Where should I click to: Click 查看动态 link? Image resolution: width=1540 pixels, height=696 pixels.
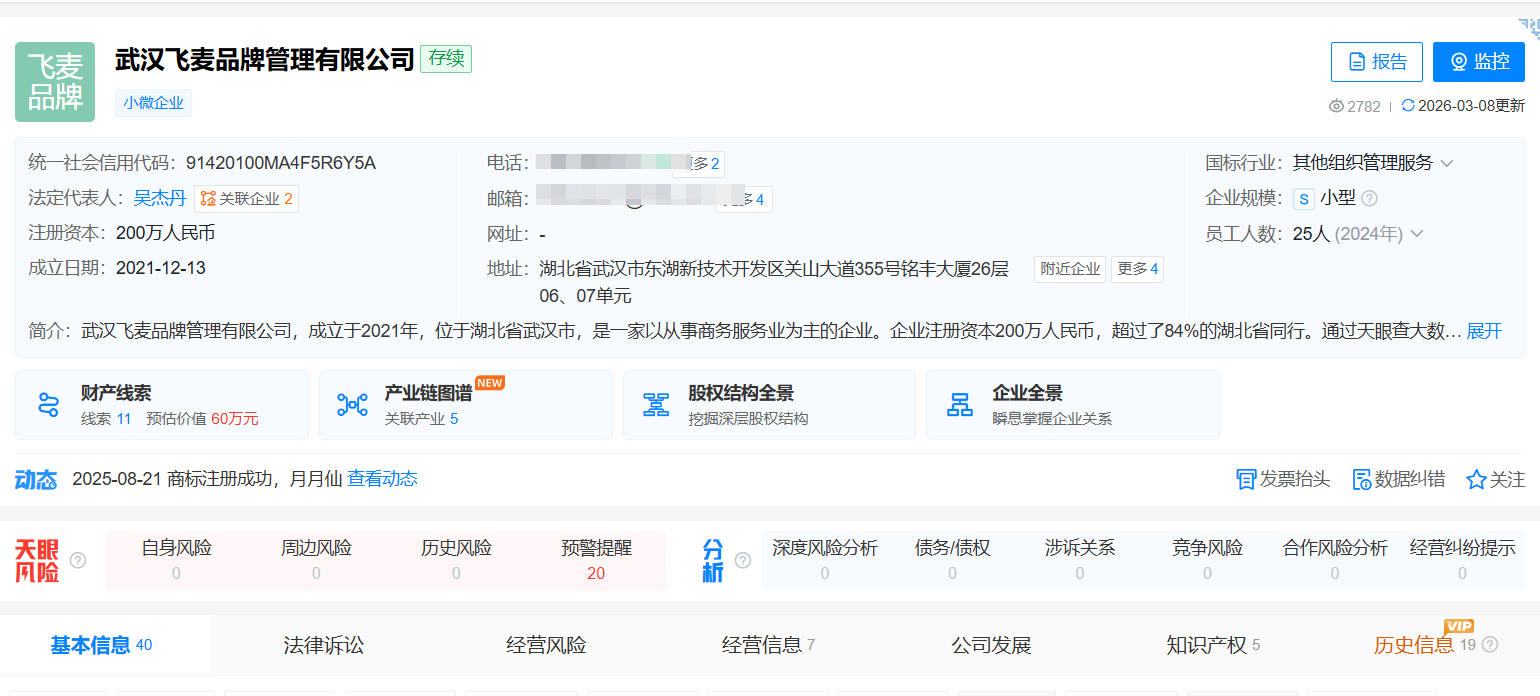(x=382, y=479)
